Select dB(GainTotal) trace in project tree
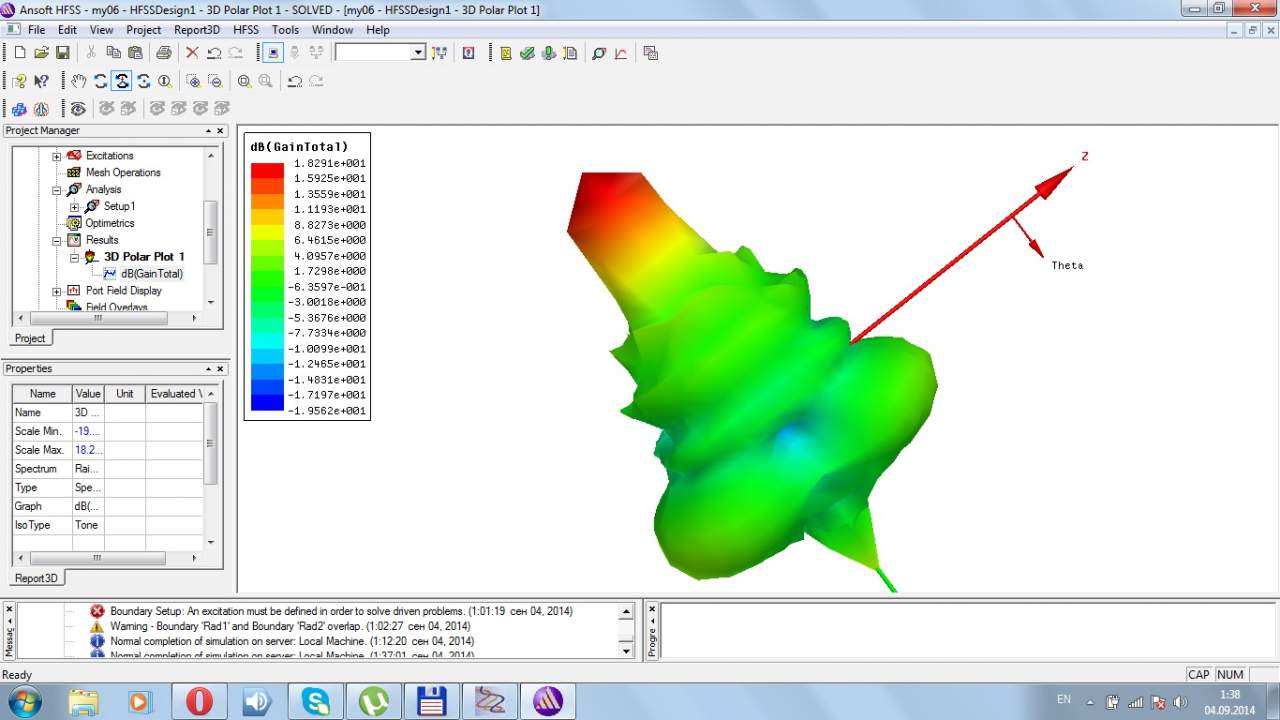Viewport: 1280px width, 720px height. tap(151, 274)
